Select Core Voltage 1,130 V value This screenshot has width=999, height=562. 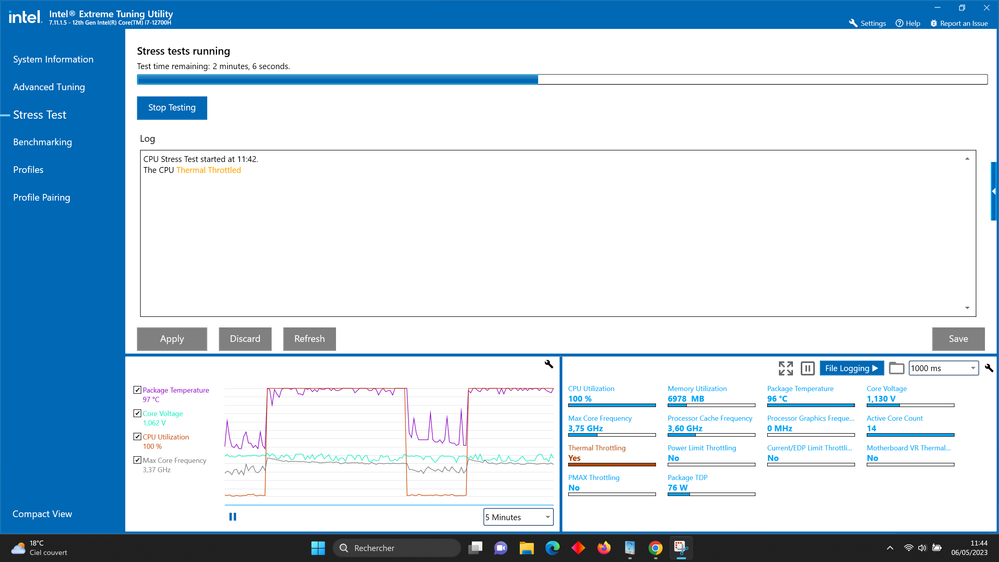click(x=881, y=399)
